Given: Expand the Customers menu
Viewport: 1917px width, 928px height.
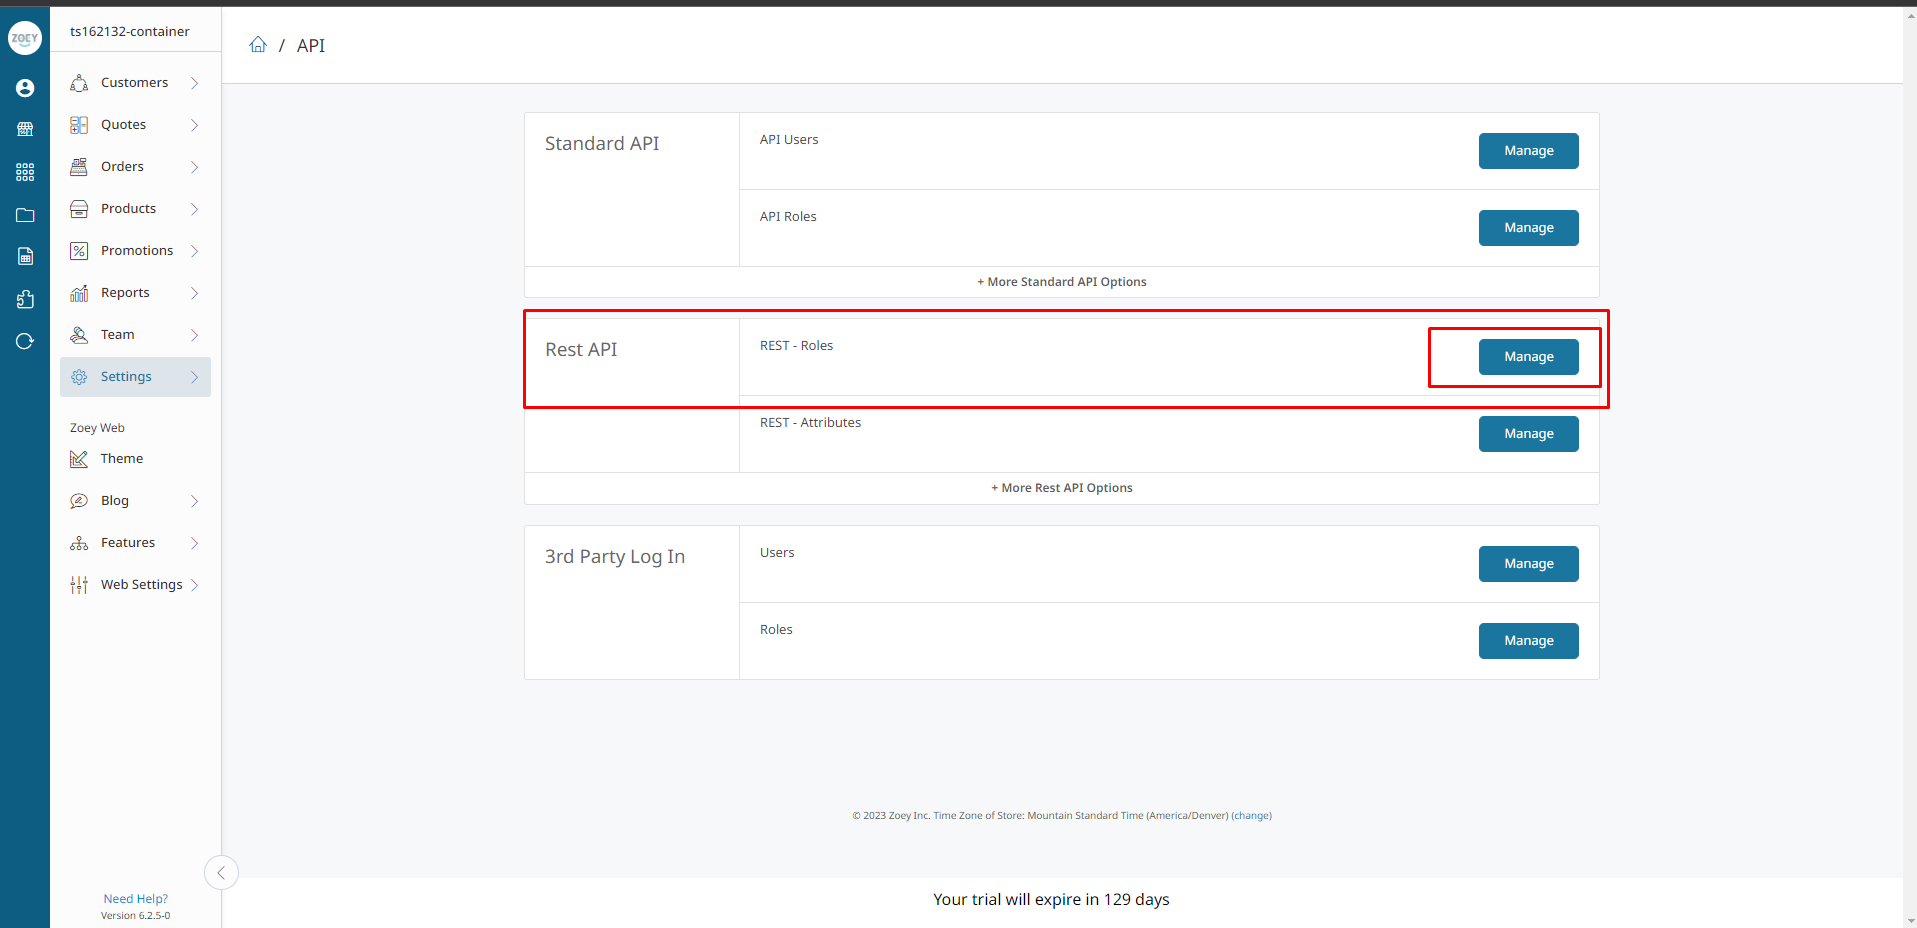Looking at the screenshot, I should 134,82.
